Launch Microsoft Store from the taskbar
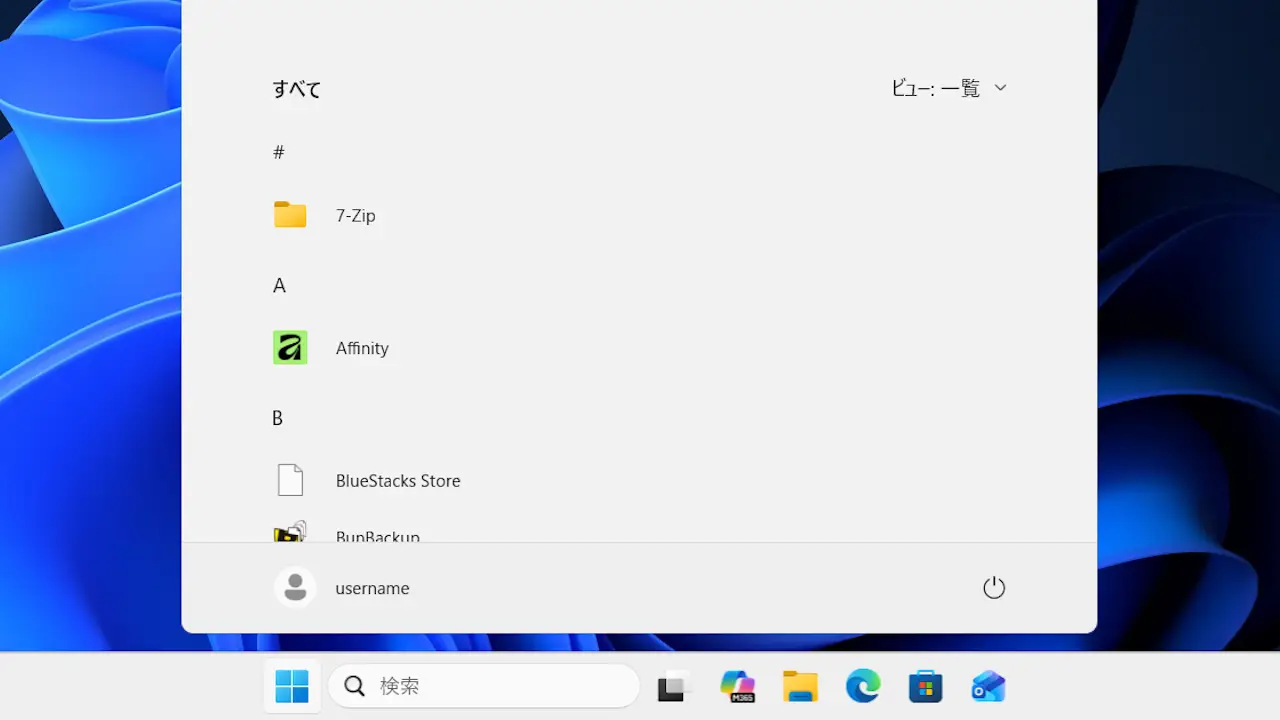The image size is (1280, 720). (x=926, y=686)
